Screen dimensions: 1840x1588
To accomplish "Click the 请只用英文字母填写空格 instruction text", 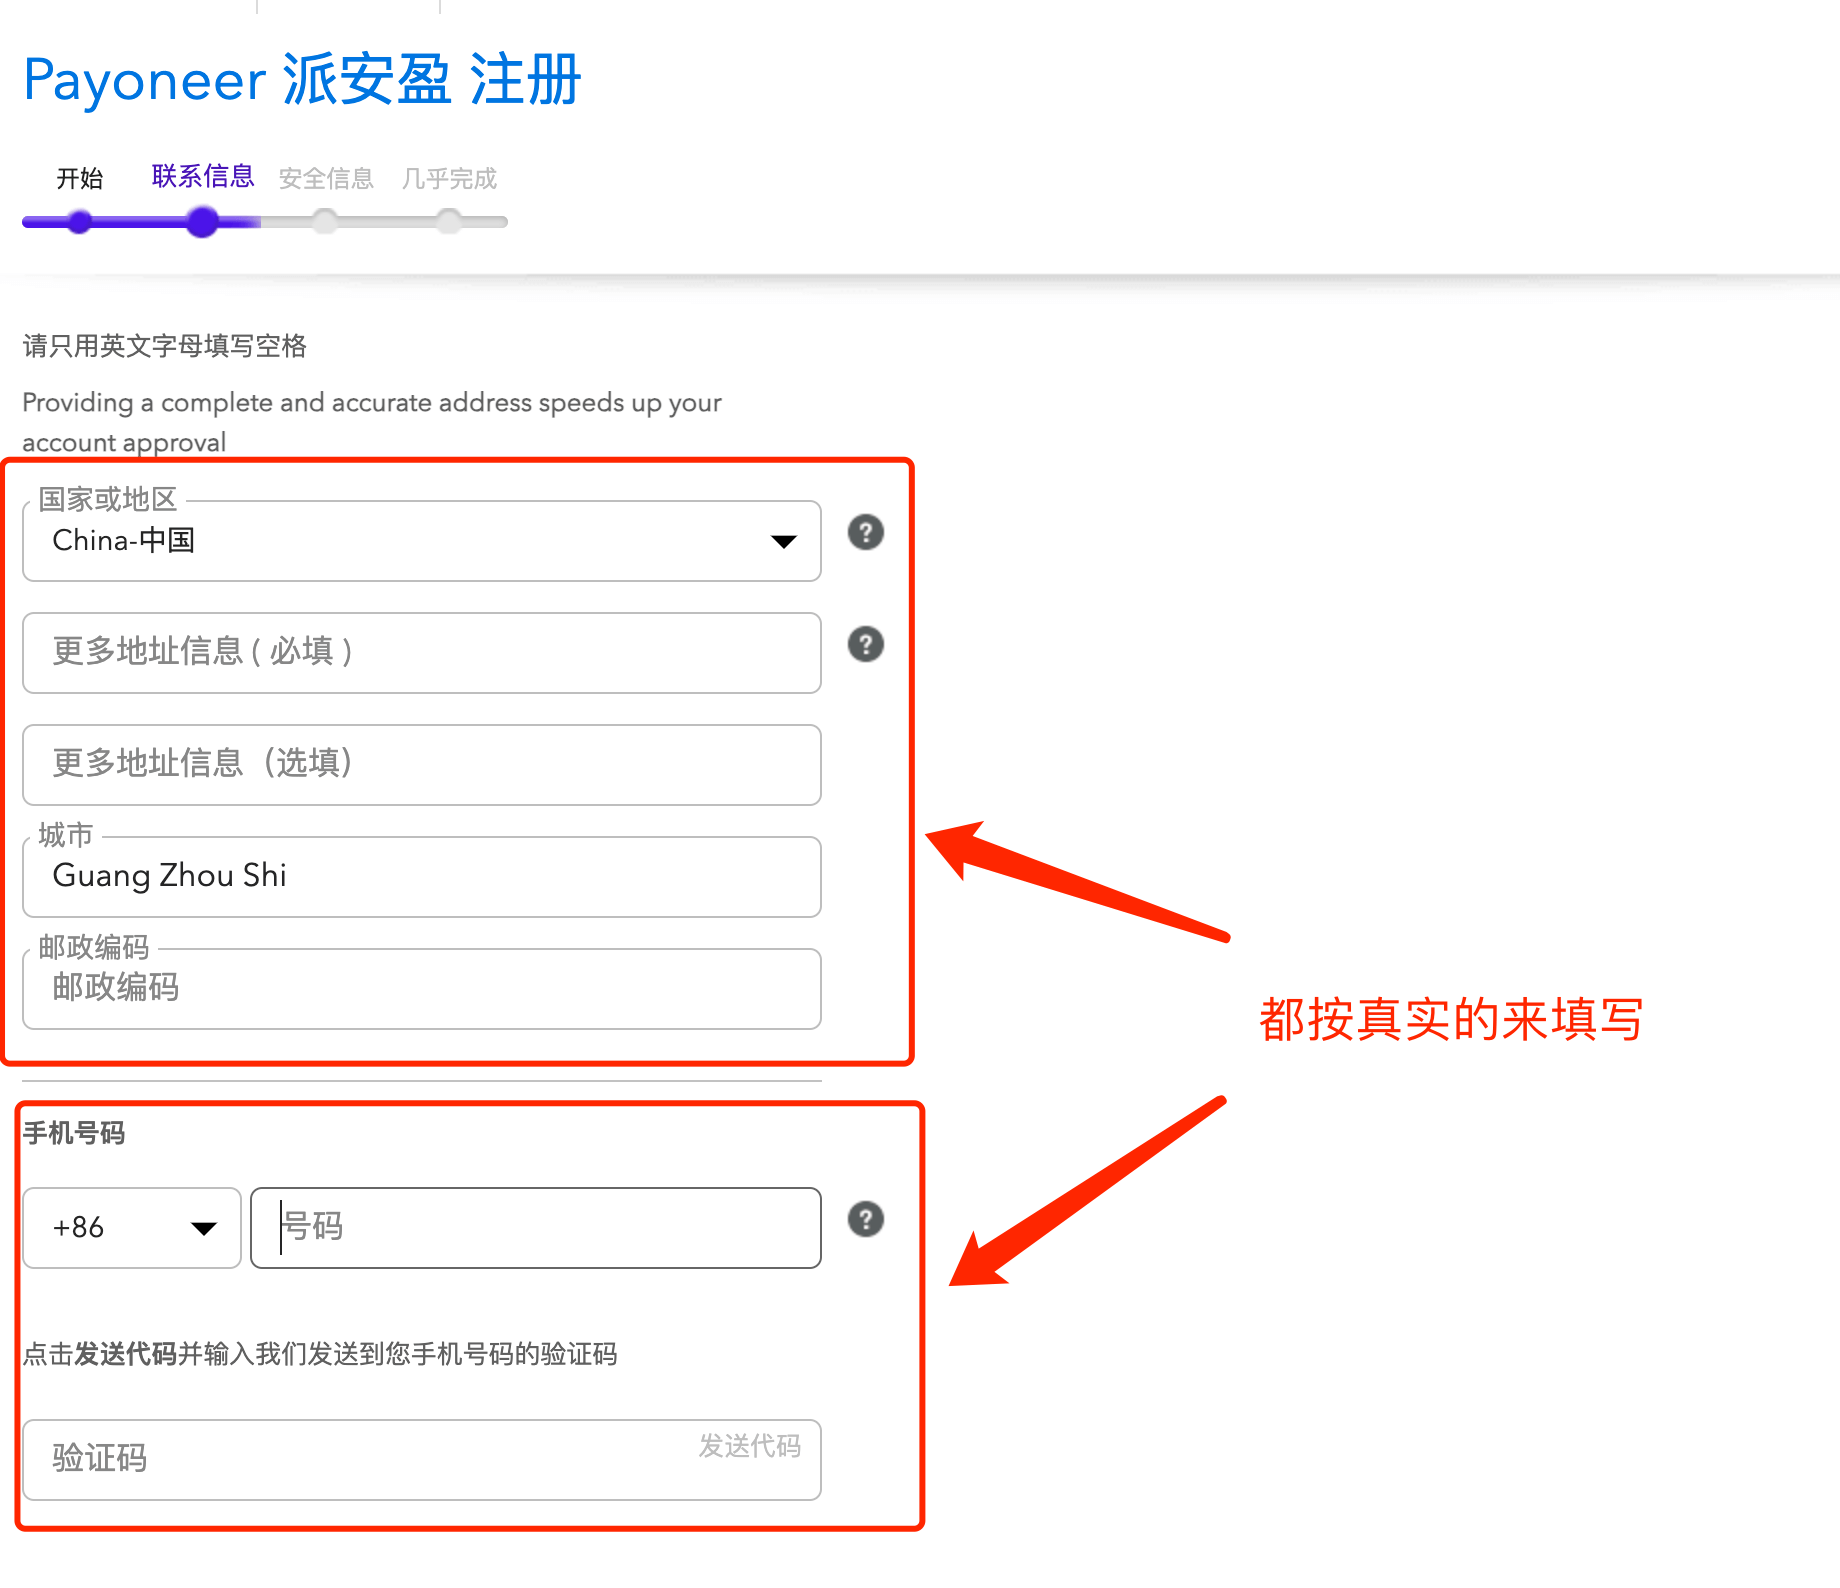I will [x=165, y=346].
